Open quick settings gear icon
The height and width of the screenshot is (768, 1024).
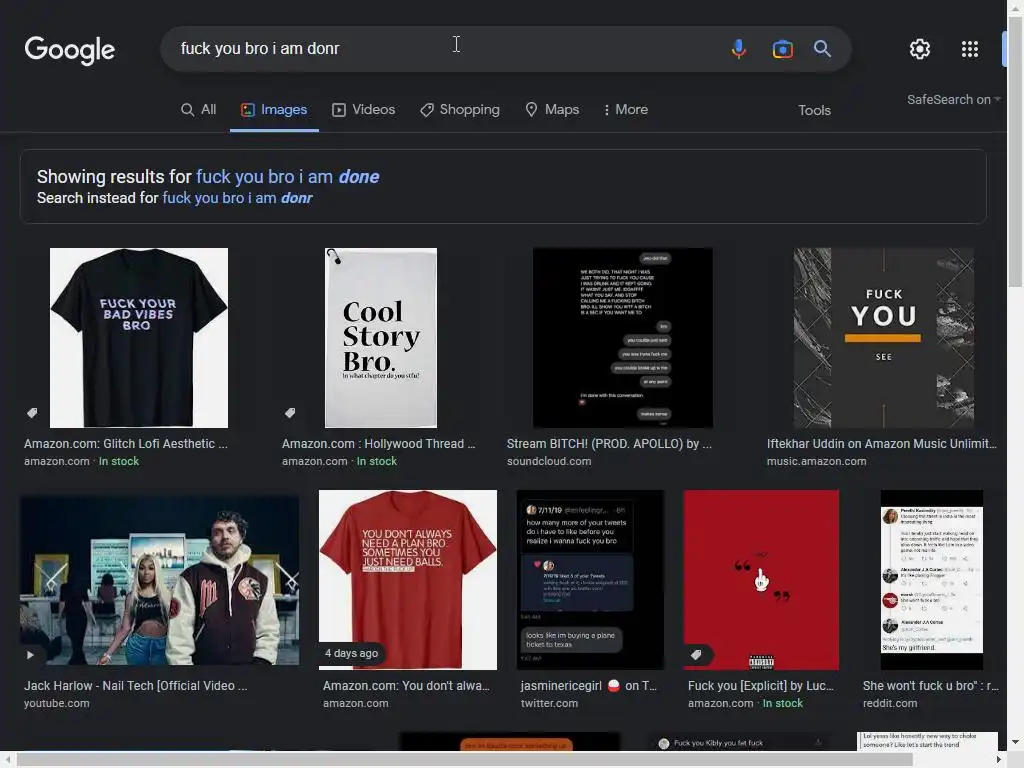coord(920,49)
